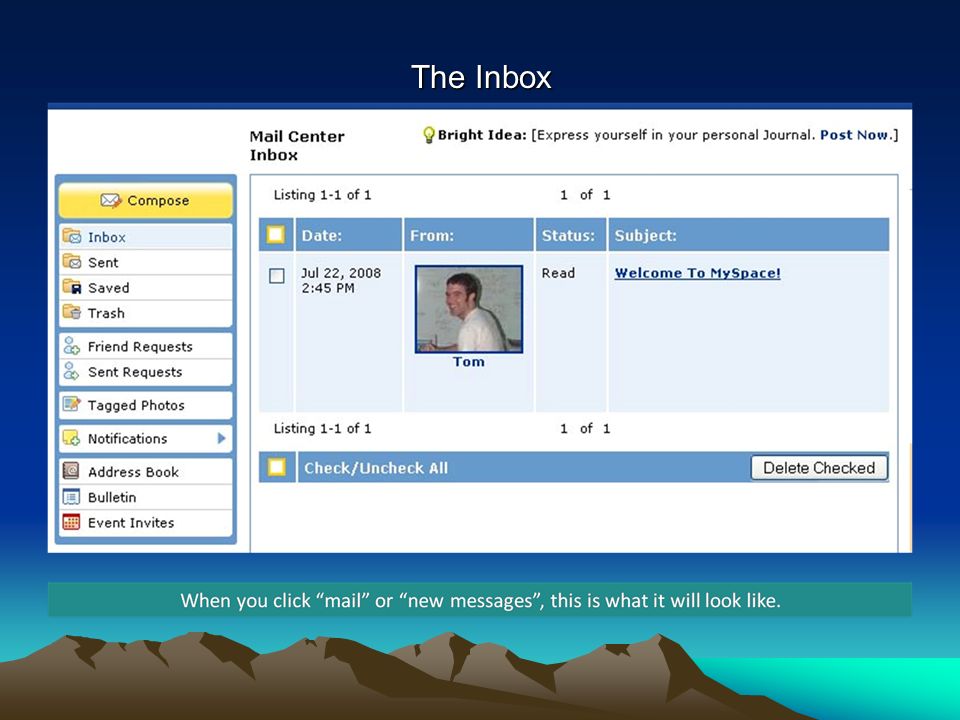Click the Bright Idea lightbulb icon
Screen dimensions: 960x720
(429, 135)
